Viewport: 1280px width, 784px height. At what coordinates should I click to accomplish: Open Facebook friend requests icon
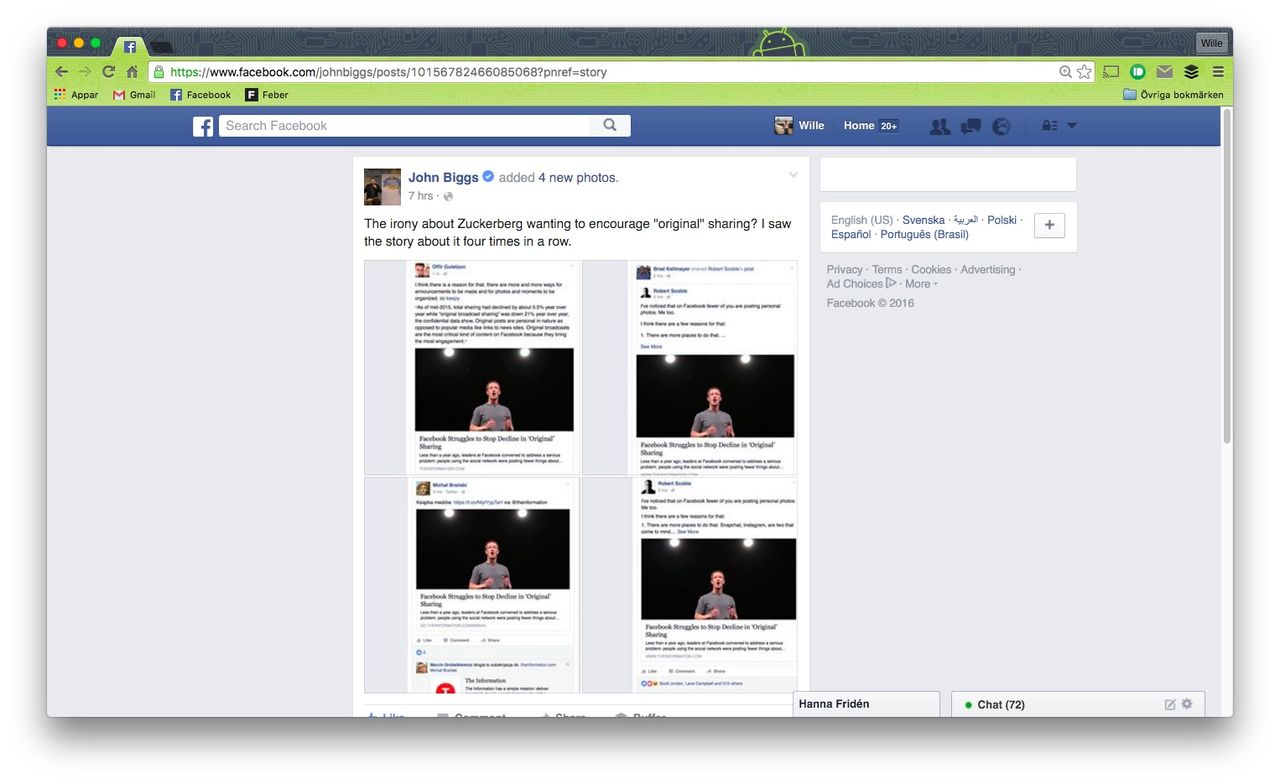(940, 126)
